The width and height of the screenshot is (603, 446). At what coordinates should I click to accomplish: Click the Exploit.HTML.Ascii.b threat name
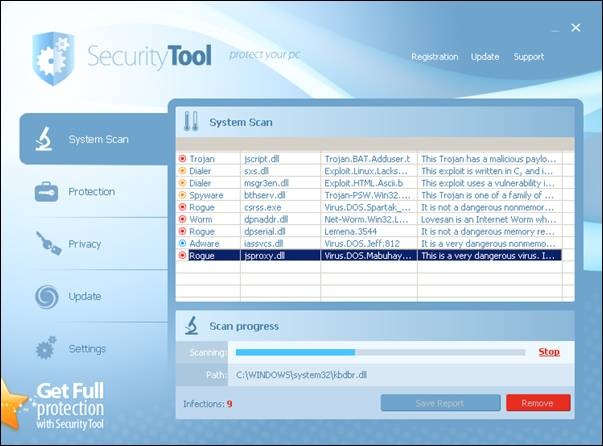coord(364,183)
